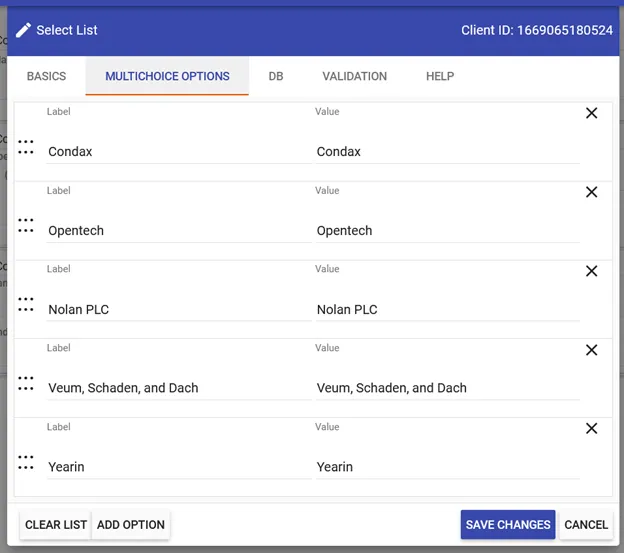Viewport: 624px width, 553px height.
Task: Add a new option to the list
Action: click(x=131, y=525)
